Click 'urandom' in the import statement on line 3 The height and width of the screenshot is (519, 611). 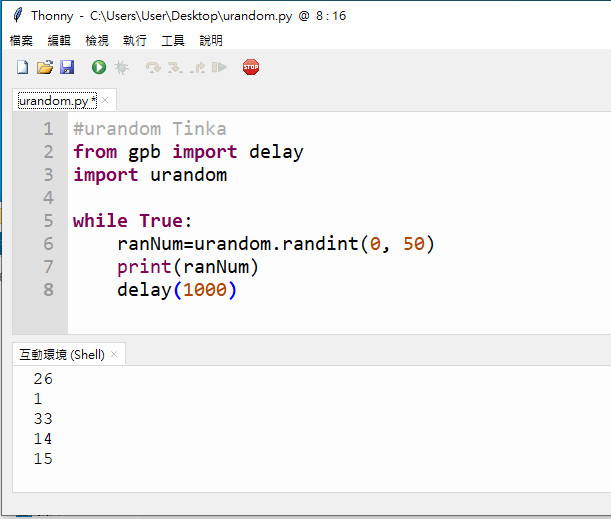188,175
